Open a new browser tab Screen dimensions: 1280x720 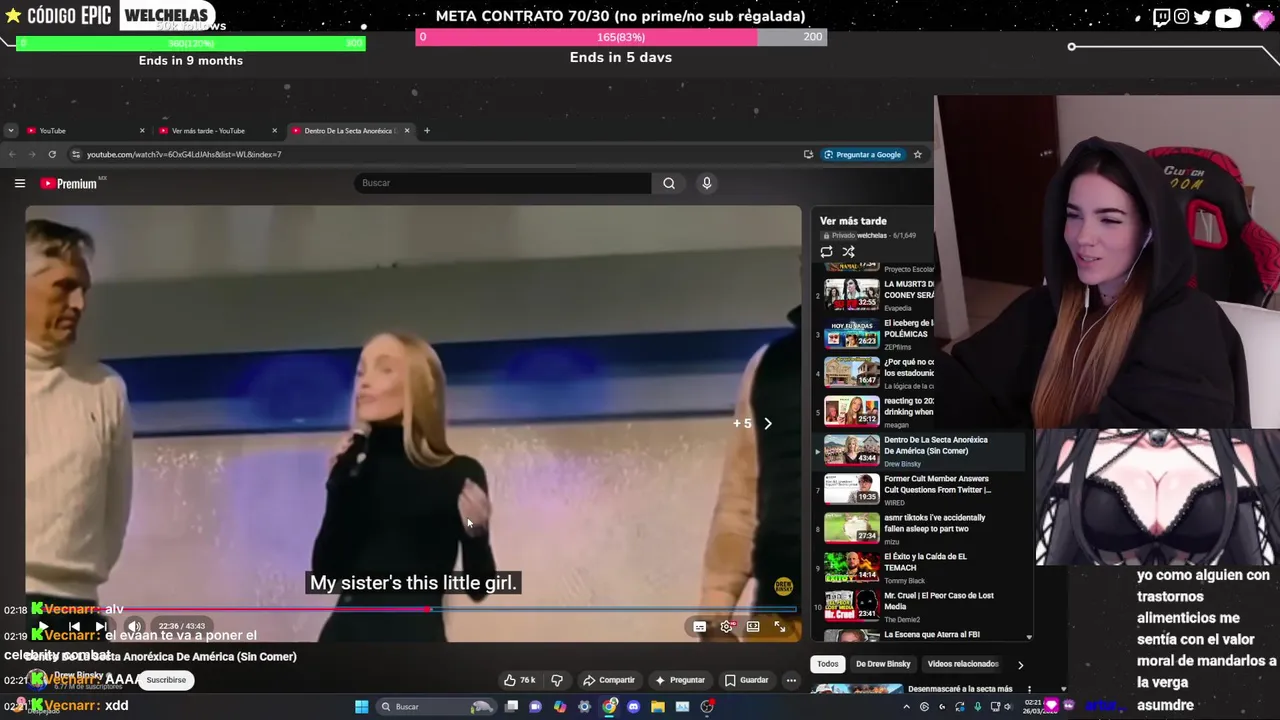point(426,131)
